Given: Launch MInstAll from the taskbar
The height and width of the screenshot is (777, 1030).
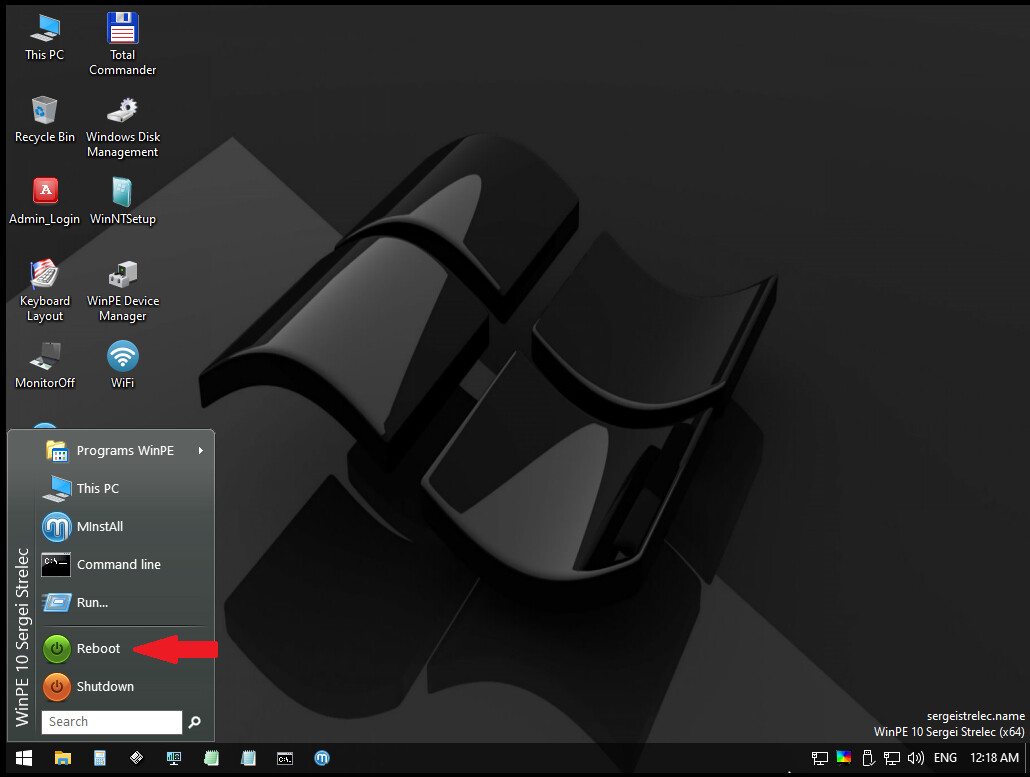Looking at the screenshot, I should click(x=322, y=758).
